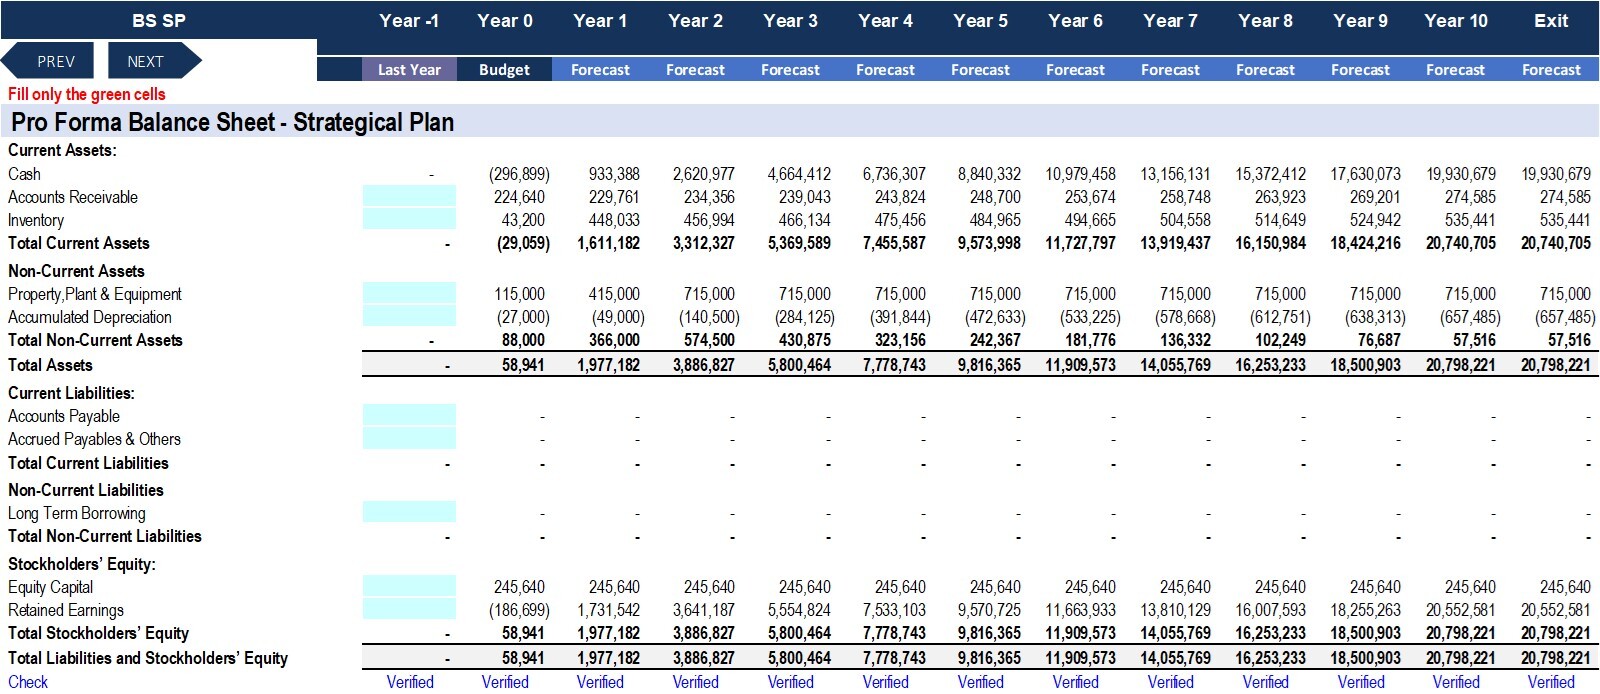The height and width of the screenshot is (694, 1600).
Task: Click the Pro Forma Balance Sheet title
Action: click(232, 122)
